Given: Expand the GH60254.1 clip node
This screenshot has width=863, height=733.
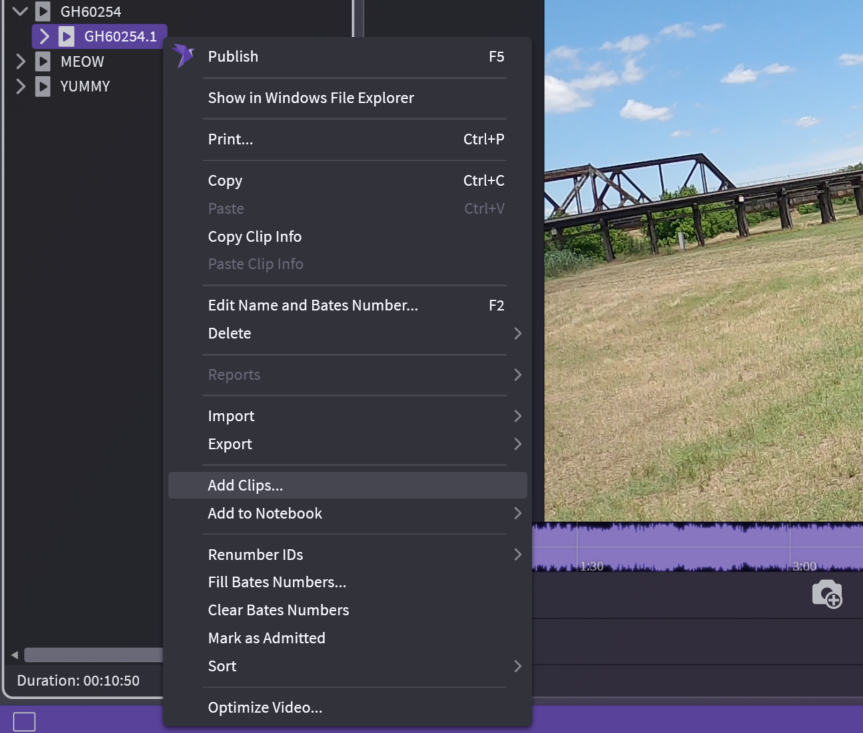Looking at the screenshot, I should [44, 37].
